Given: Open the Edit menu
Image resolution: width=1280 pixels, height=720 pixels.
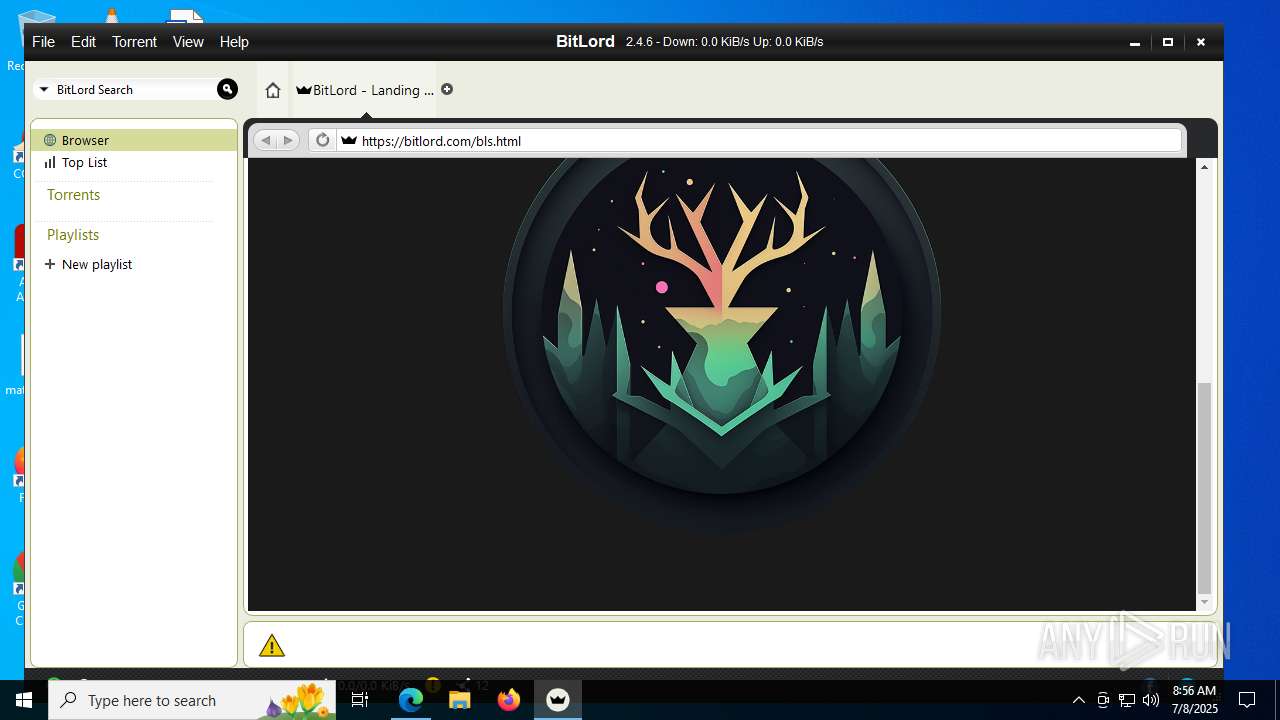Looking at the screenshot, I should pos(83,42).
